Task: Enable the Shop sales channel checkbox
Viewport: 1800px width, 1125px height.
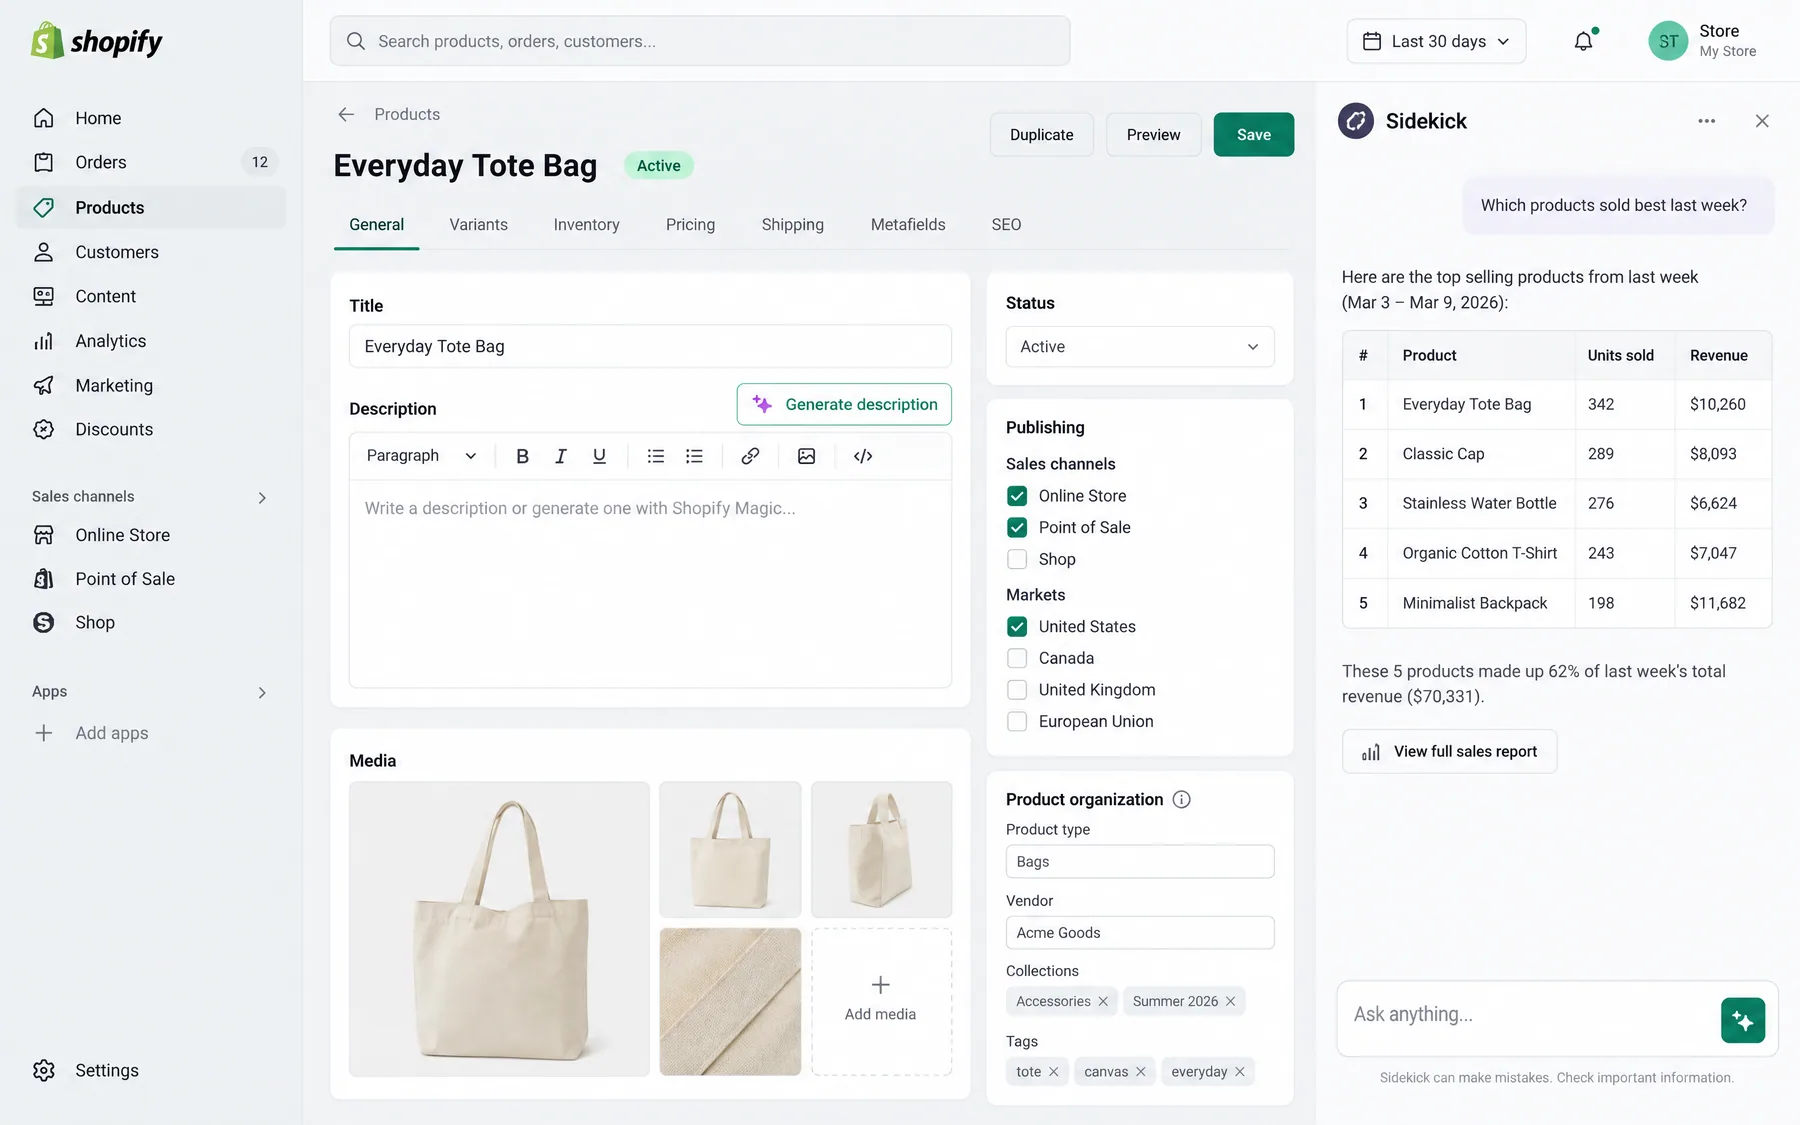Action: pyautogui.click(x=1017, y=559)
